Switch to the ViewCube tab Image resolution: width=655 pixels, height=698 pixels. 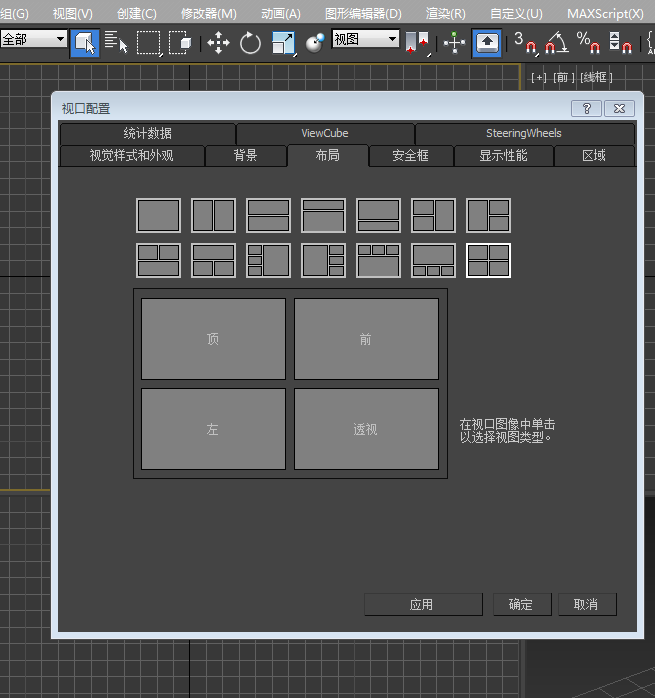click(325, 133)
